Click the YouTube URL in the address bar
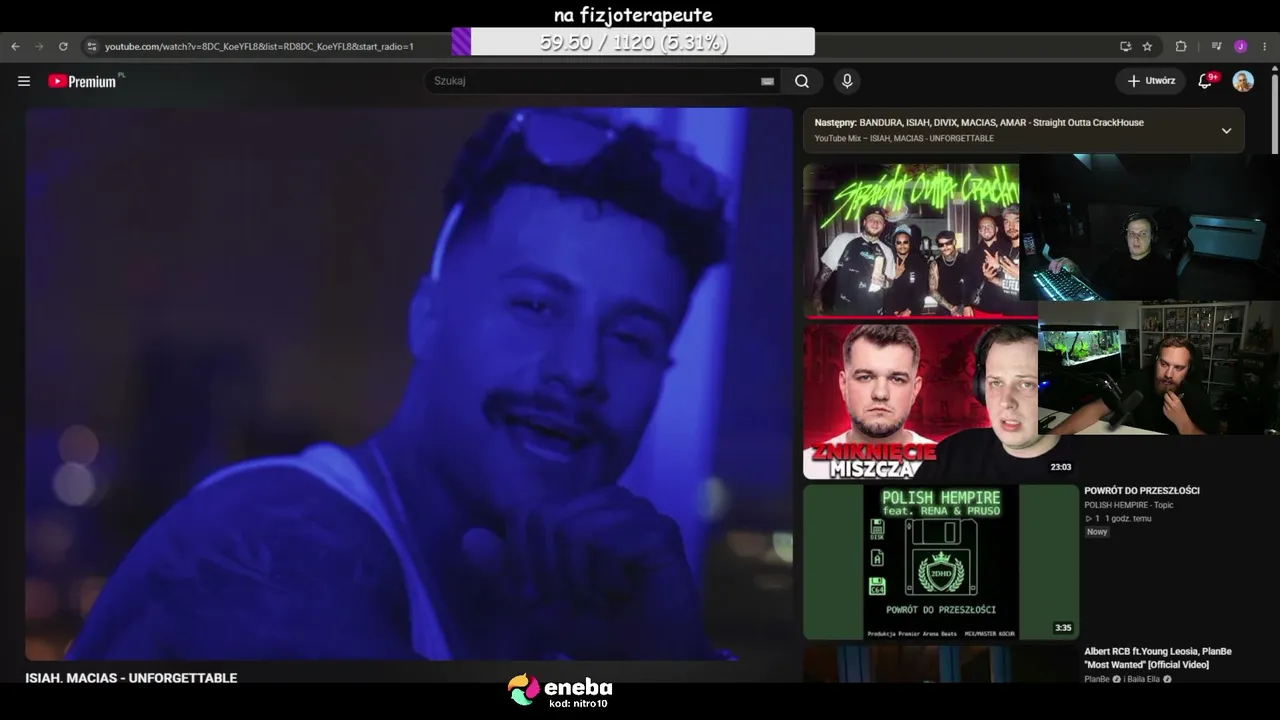The image size is (1280, 720). pyautogui.click(x=259, y=46)
